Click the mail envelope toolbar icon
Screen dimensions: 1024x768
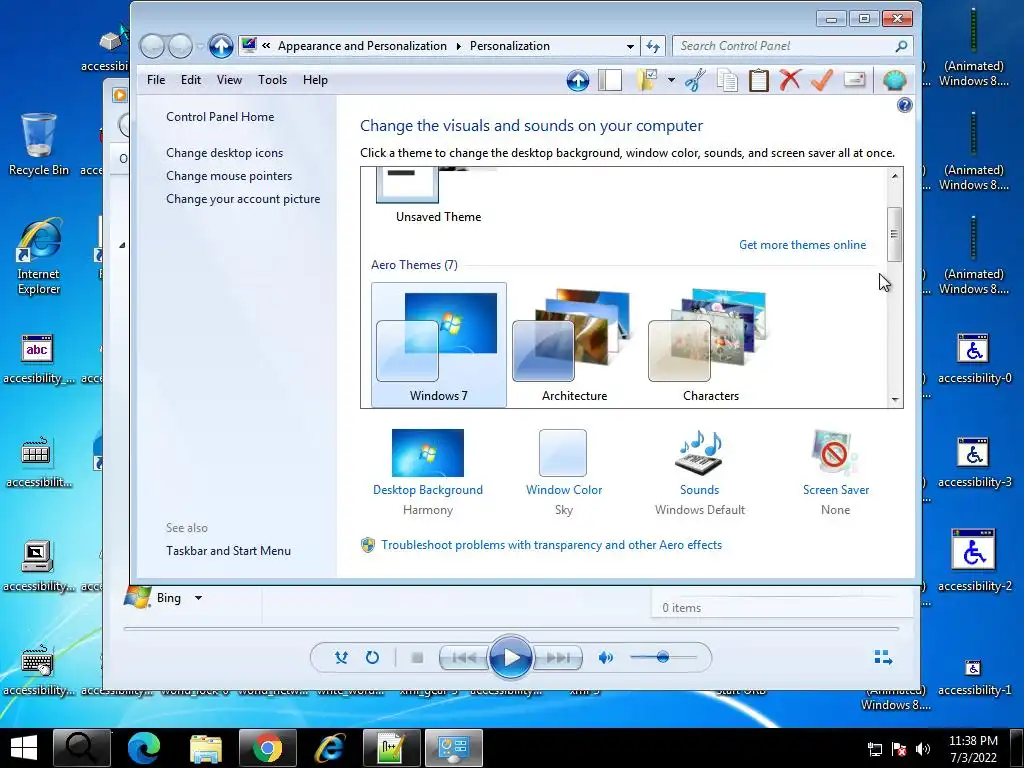click(854, 80)
